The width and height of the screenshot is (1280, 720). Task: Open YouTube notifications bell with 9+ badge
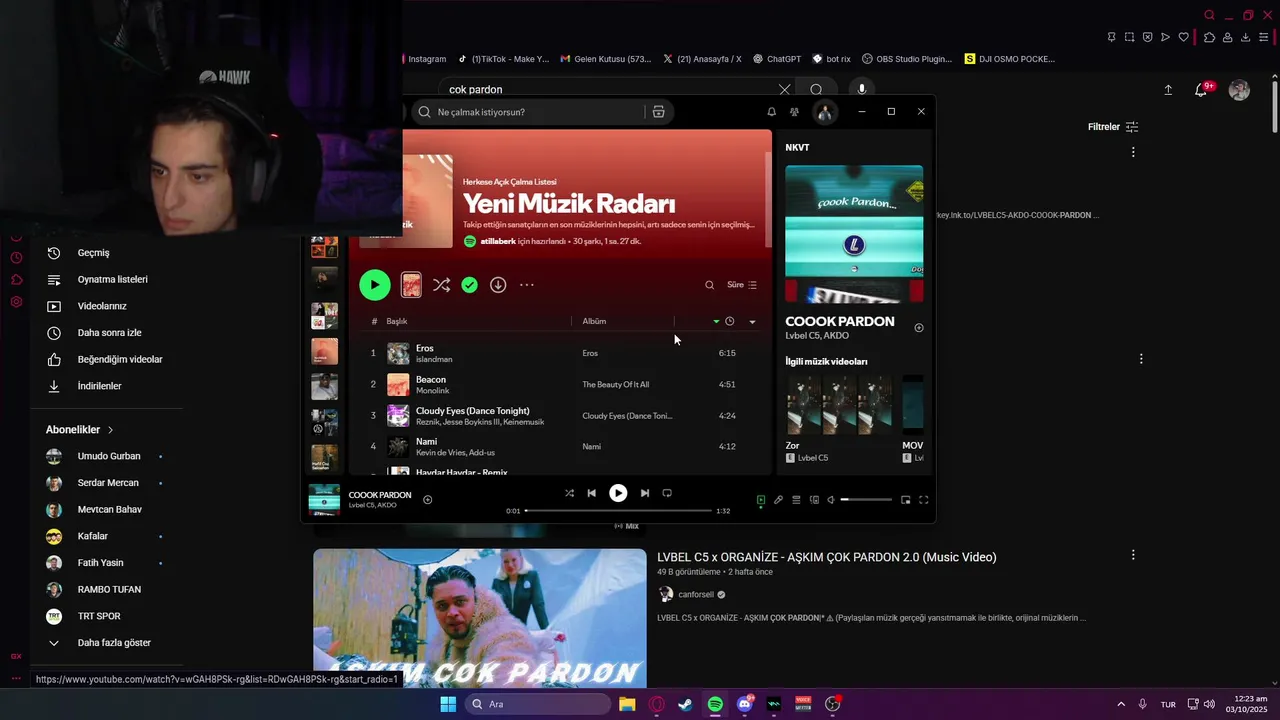pos(1202,90)
